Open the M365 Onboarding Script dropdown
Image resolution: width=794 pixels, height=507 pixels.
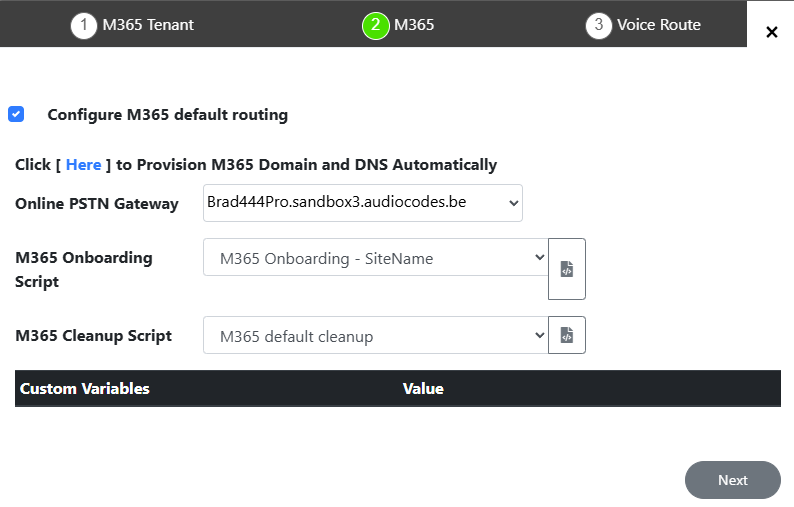375,258
